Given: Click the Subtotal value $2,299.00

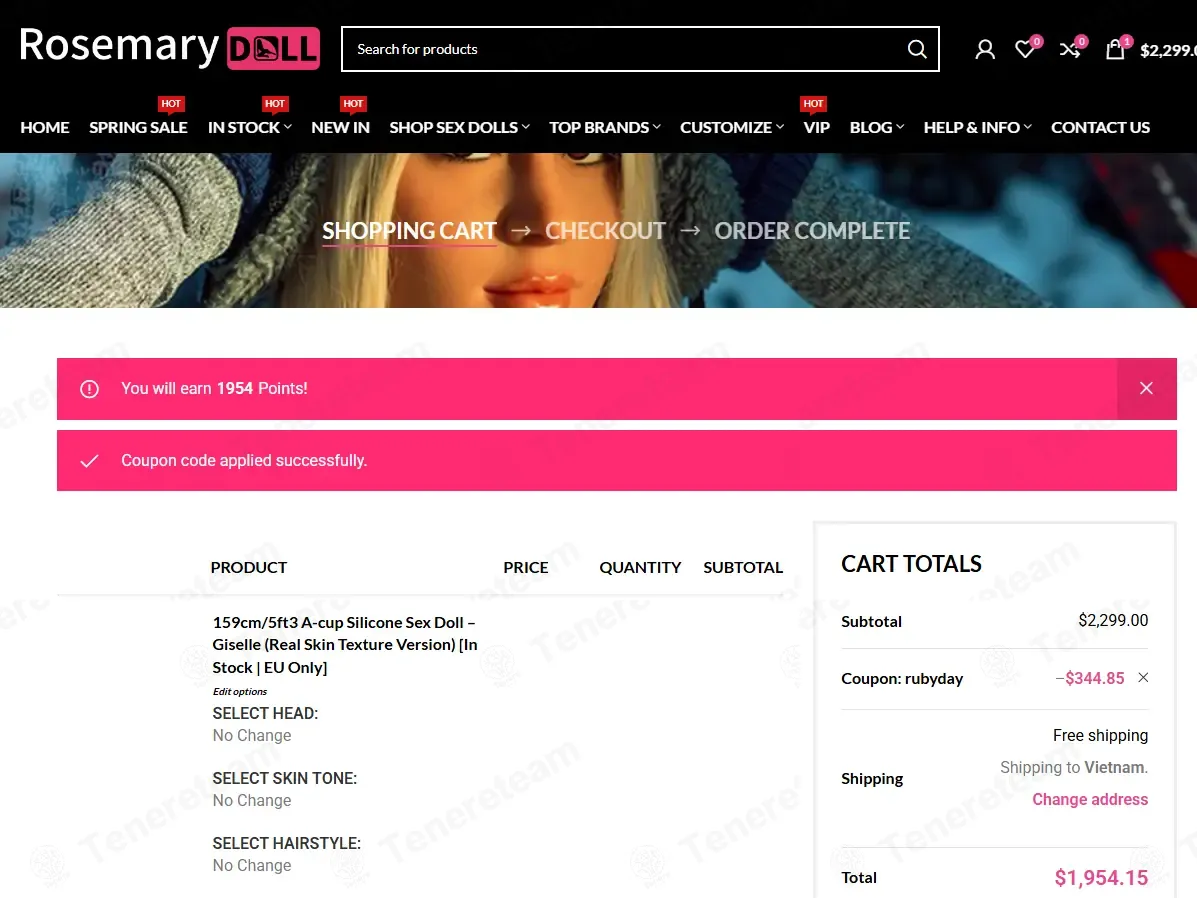Looking at the screenshot, I should [x=1113, y=620].
